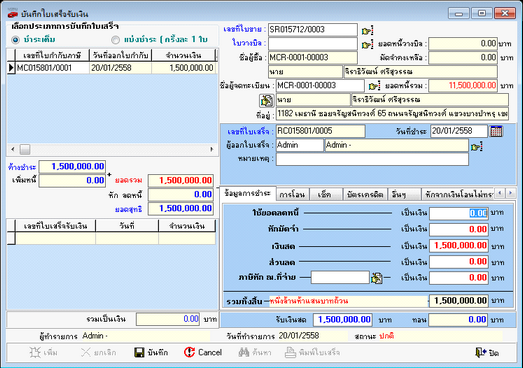
Task: Click the invoice amount cell 1,500,000.00
Action: [x=184, y=68]
